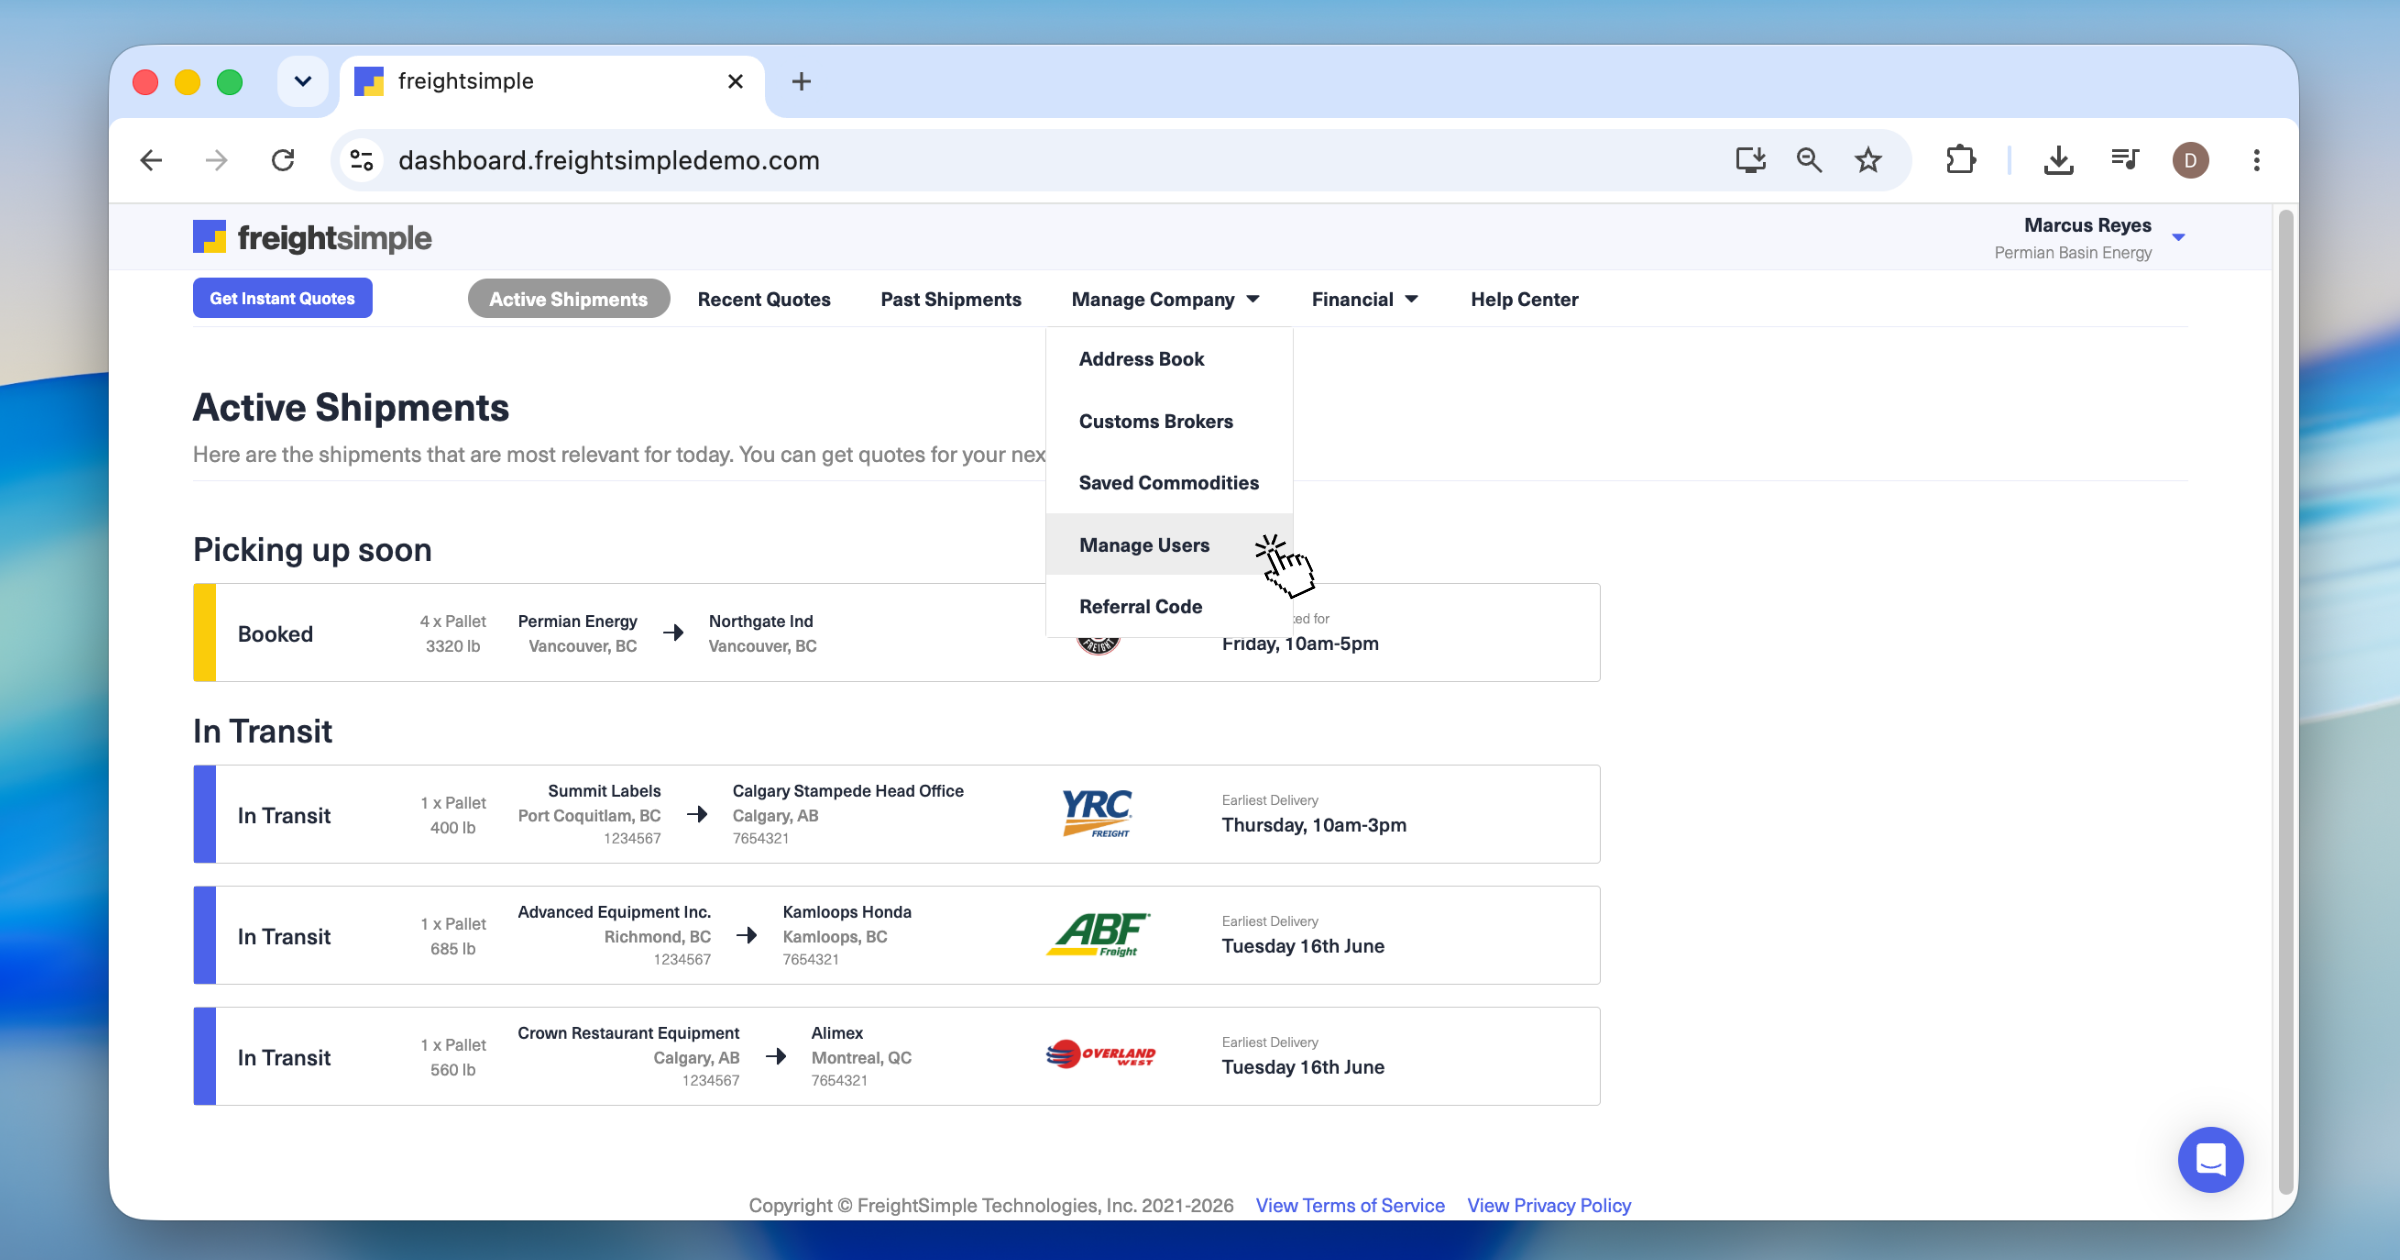Click the install app icon in address bar
This screenshot has width=2400, height=1260.
tap(1750, 160)
